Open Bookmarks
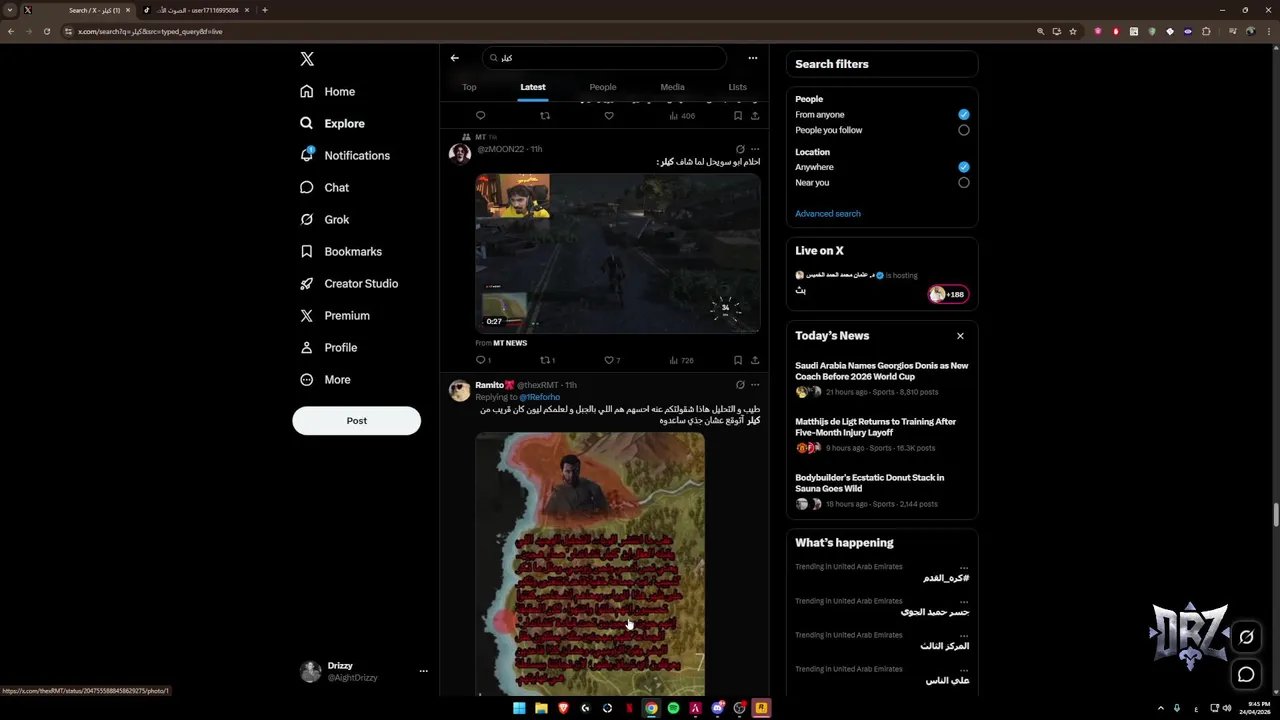The height and width of the screenshot is (720, 1280). coord(341,251)
